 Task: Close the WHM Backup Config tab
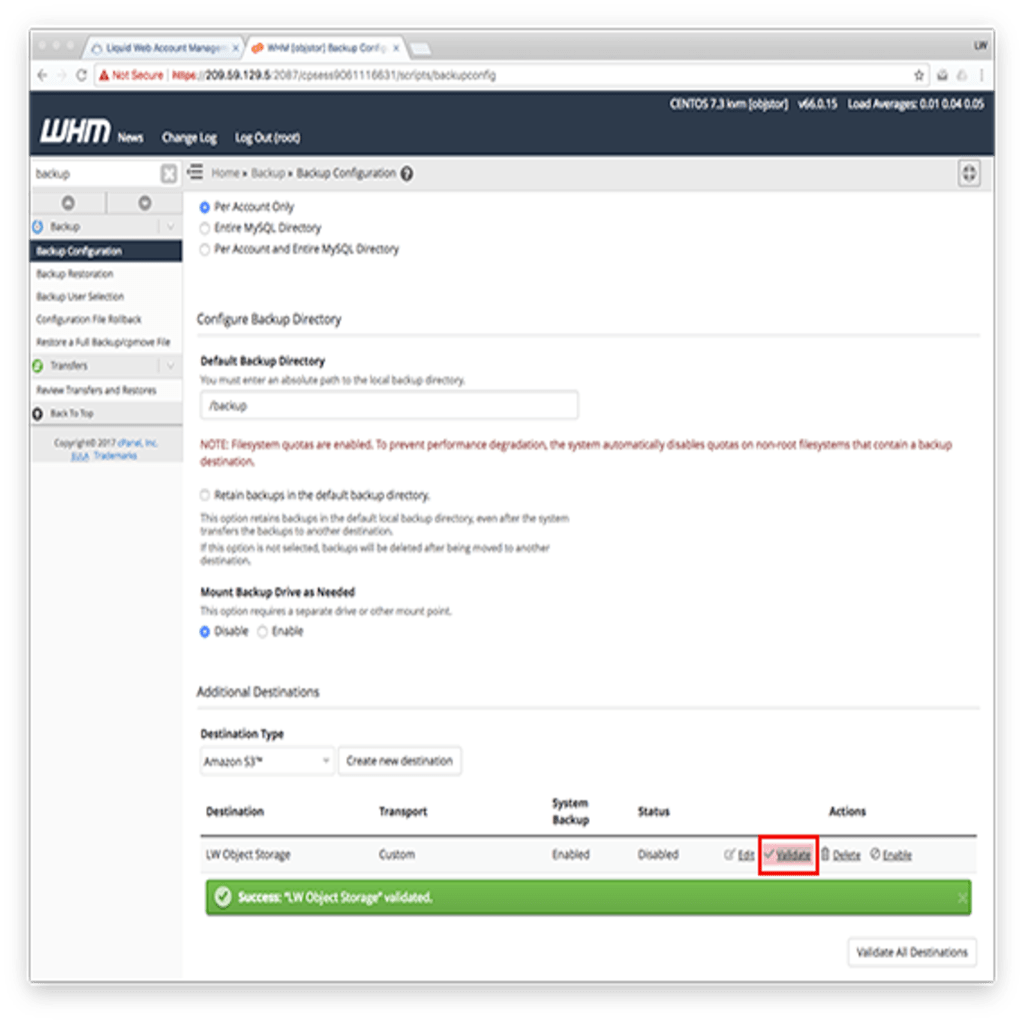pyautogui.click(x=396, y=48)
